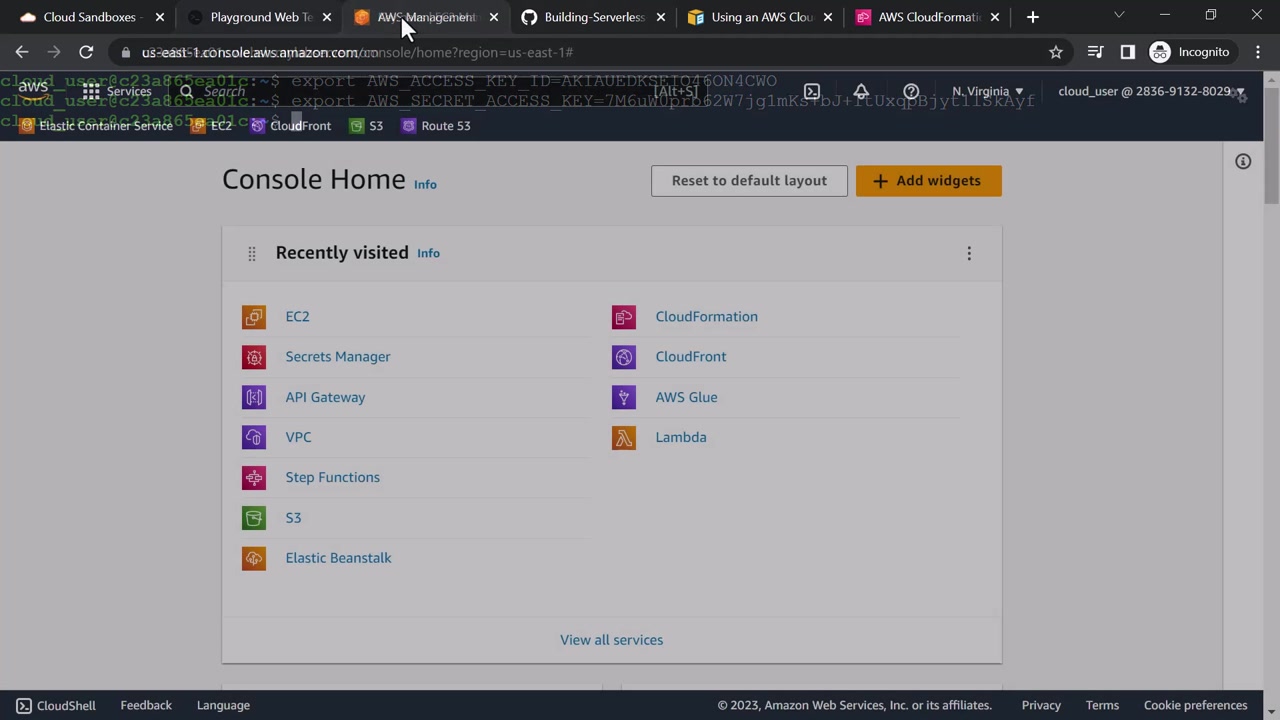Image resolution: width=1280 pixels, height=720 pixels.
Task: Select the Elastic Beanstalk icon
Action: (x=254, y=558)
